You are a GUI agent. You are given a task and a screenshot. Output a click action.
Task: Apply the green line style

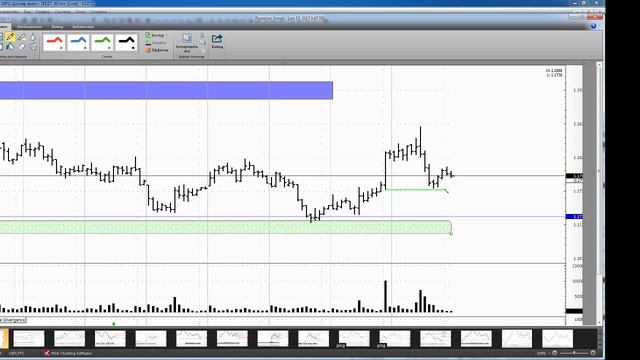point(102,42)
